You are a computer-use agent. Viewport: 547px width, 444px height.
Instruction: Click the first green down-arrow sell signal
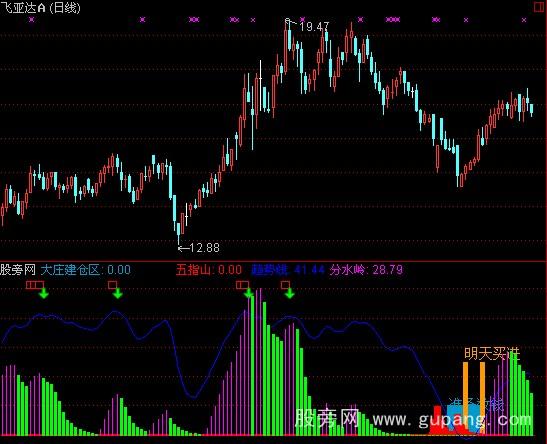tap(44, 293)
